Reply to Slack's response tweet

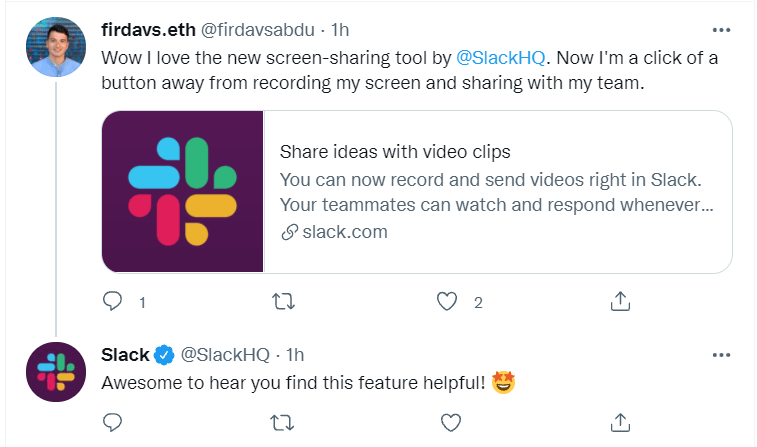113,421
